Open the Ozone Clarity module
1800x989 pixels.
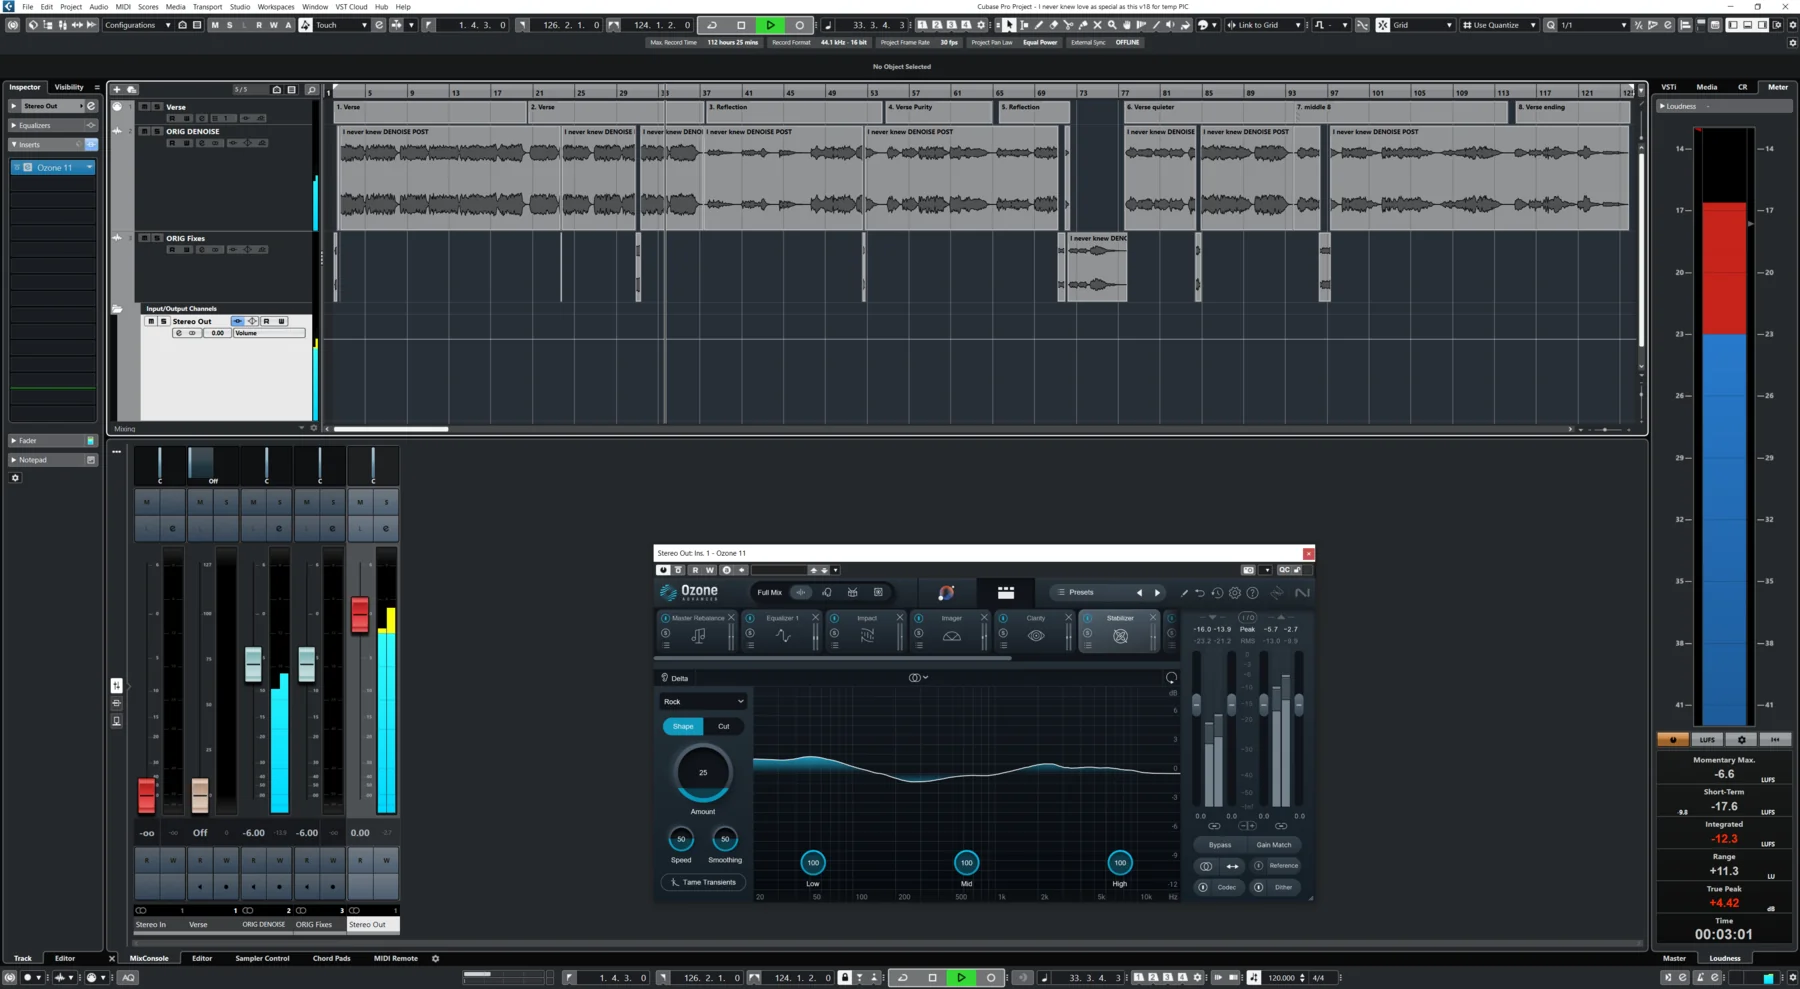1035,632
